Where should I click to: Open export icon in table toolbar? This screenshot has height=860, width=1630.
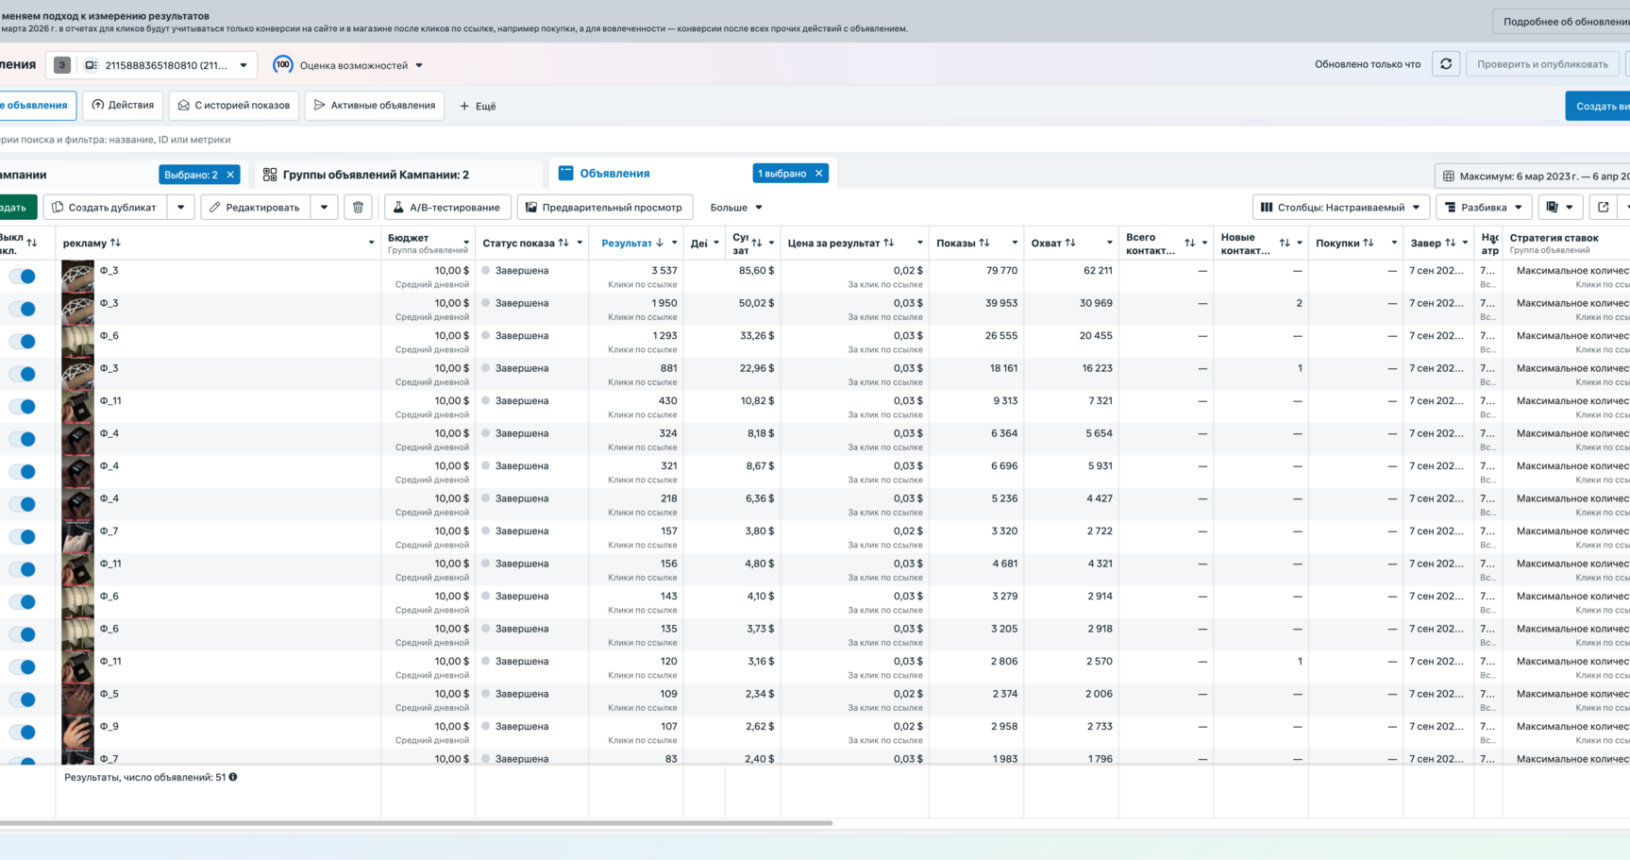[x=1603, y=207]
